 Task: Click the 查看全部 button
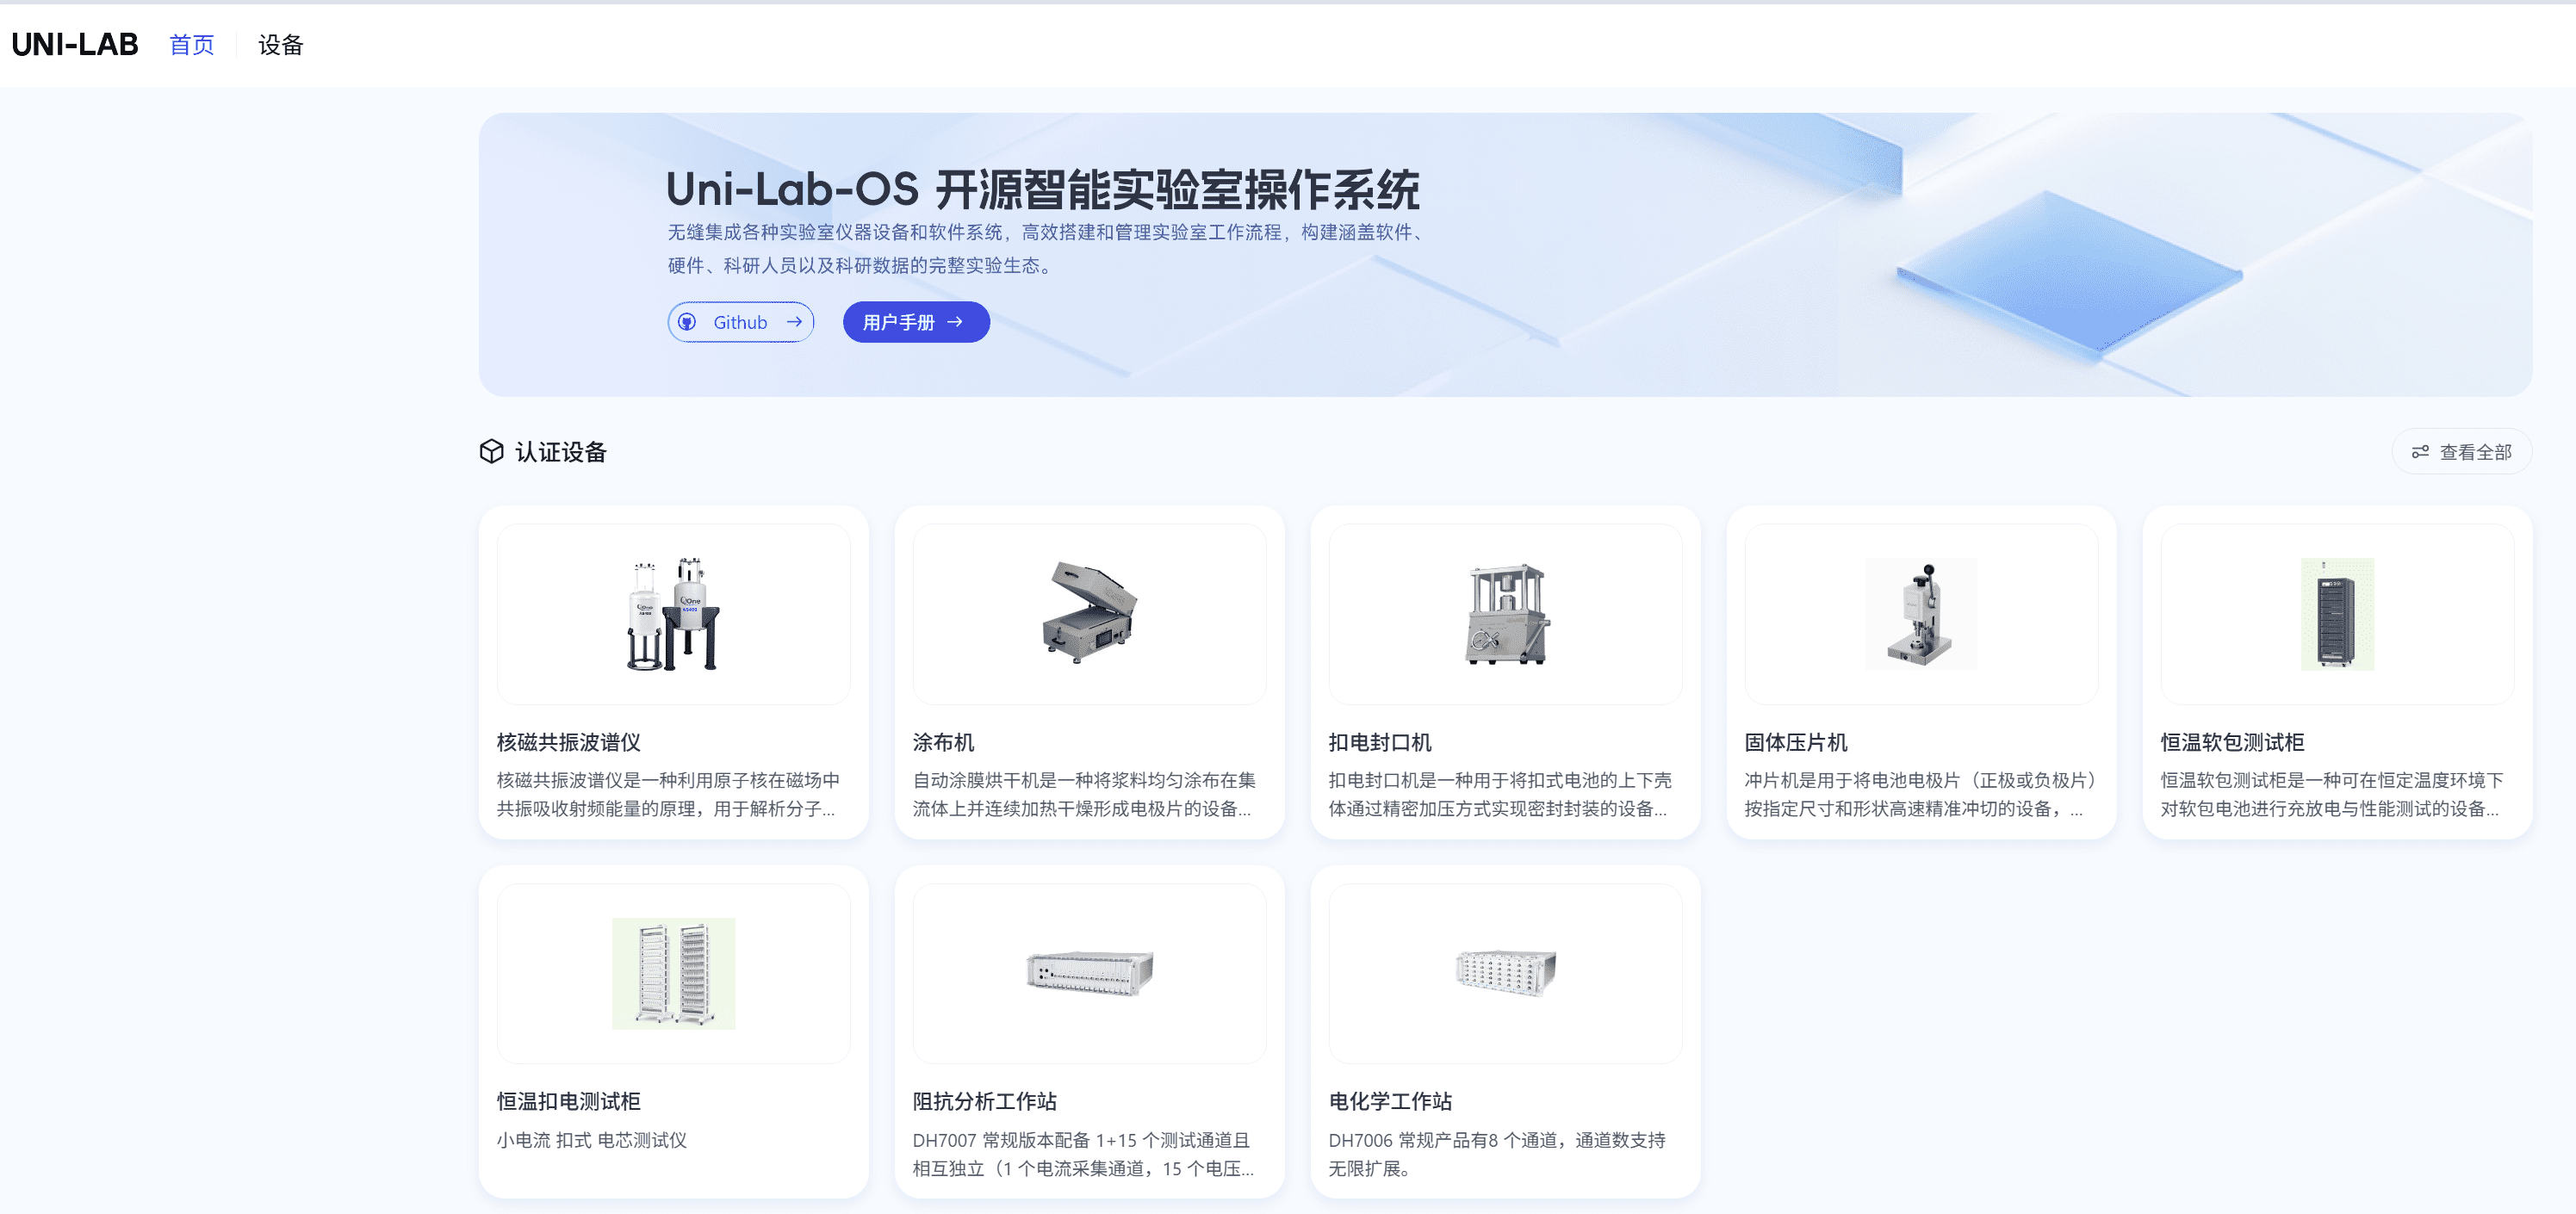[x=2461, y=452]
